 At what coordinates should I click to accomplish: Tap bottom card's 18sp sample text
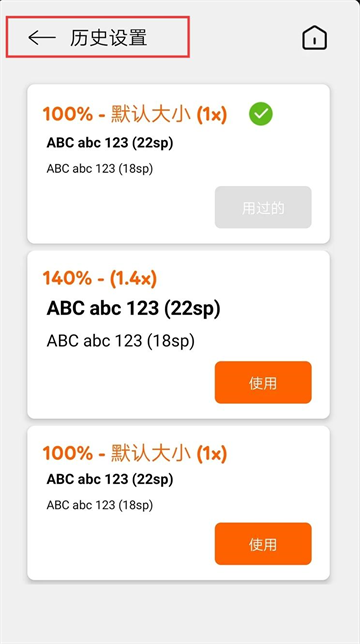(x=100, y=505)
